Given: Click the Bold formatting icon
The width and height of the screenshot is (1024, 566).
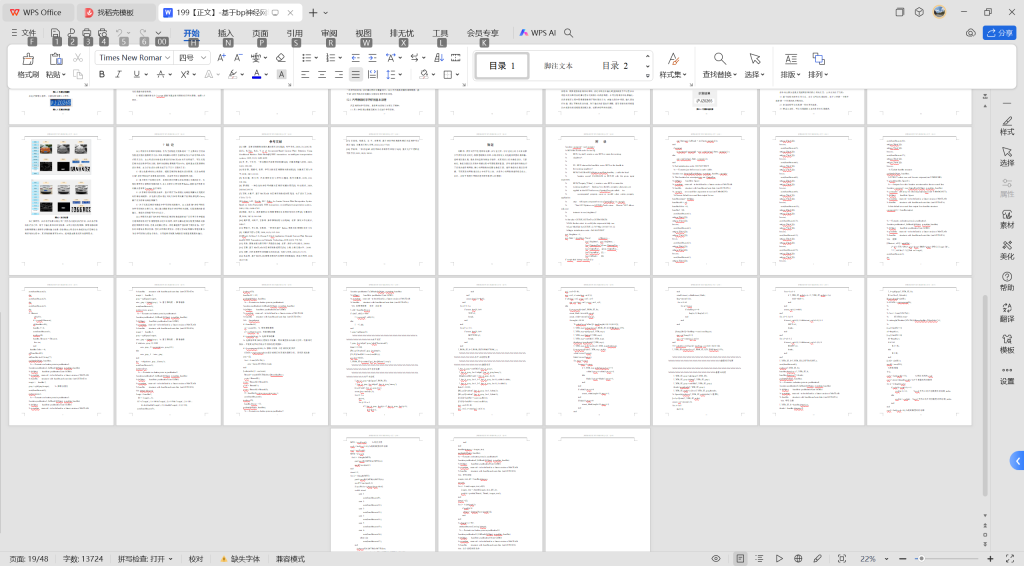Looking at the screenshot, I should tap(102, 75).
